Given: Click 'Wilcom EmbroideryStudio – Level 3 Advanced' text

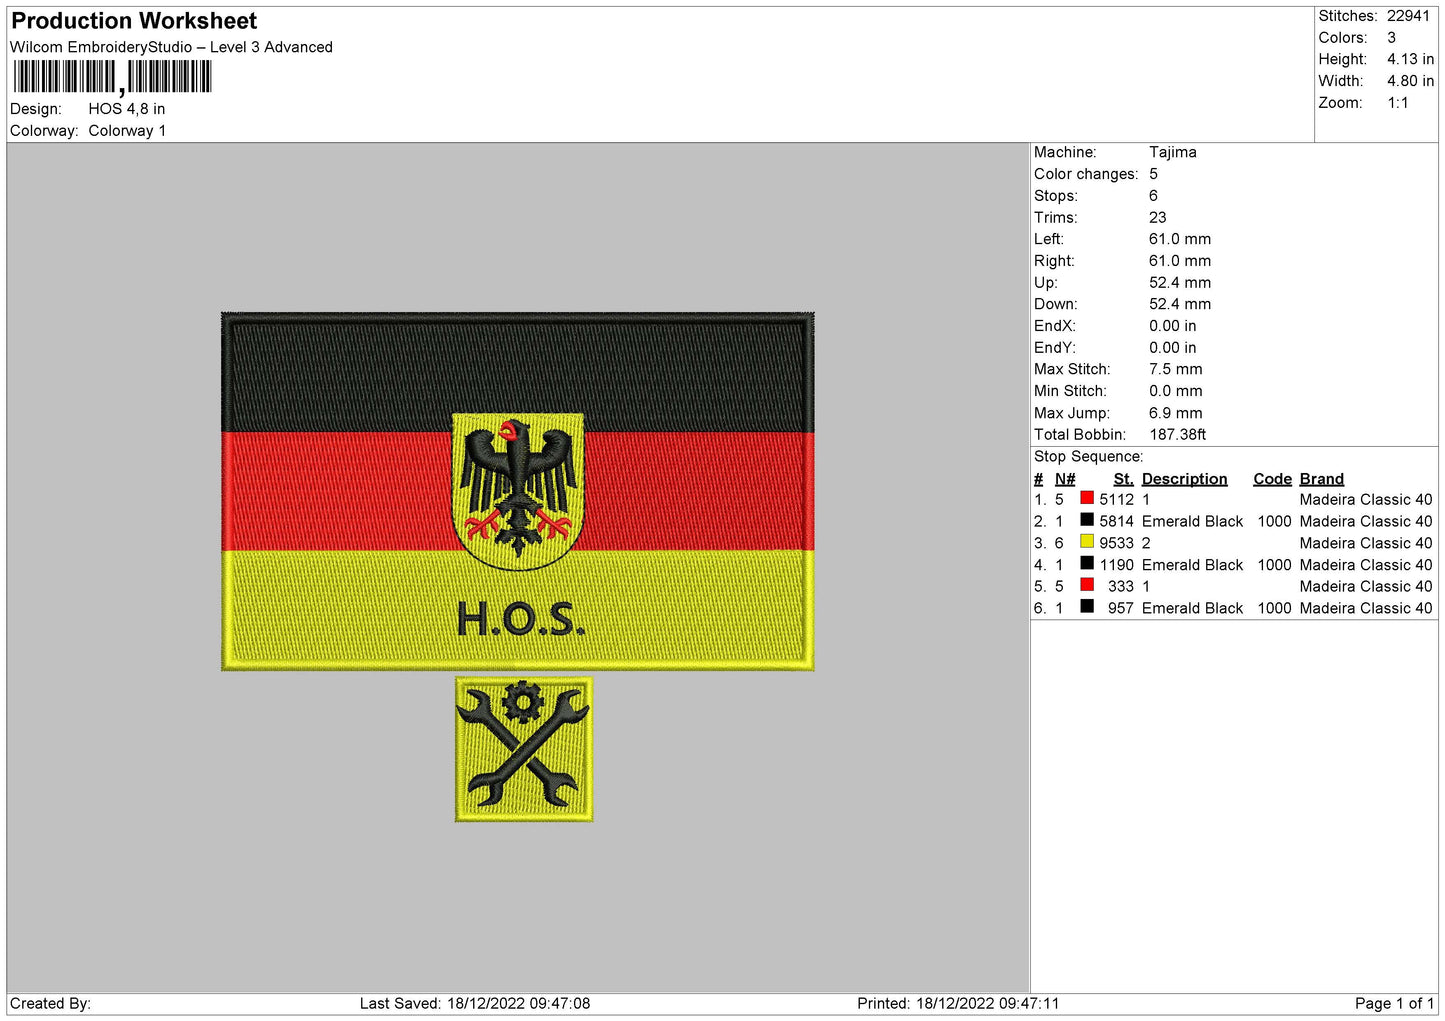Looking at the screenshot, I should click(x=171, y=47).
